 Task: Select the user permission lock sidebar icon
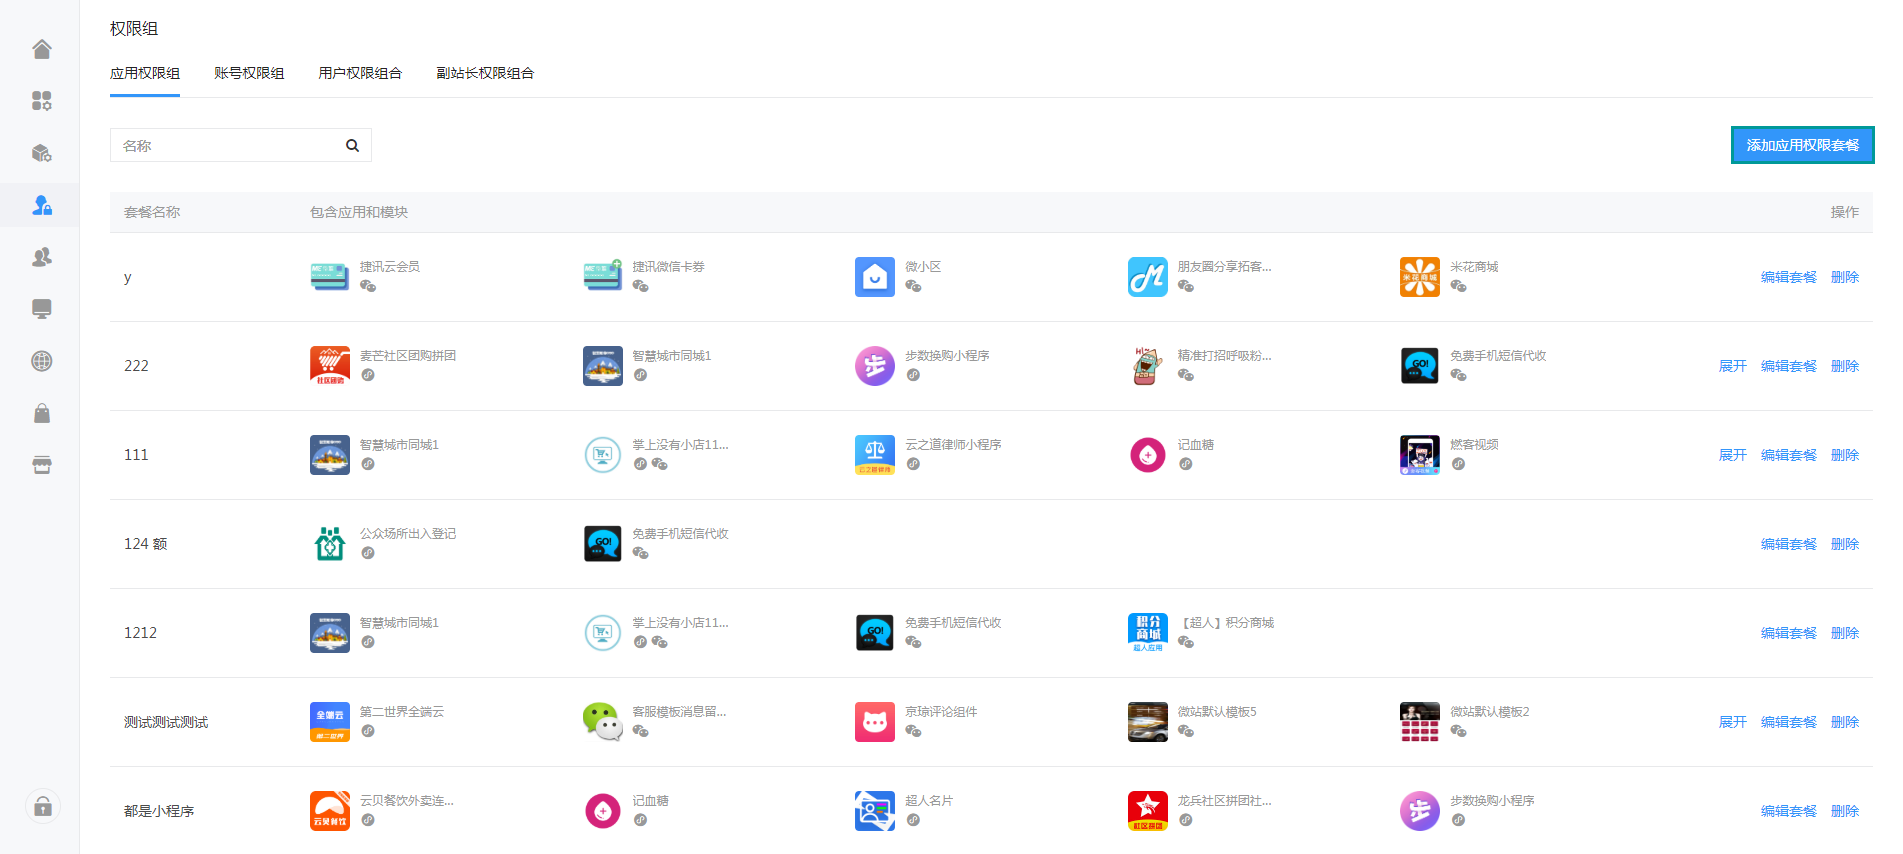42,205
